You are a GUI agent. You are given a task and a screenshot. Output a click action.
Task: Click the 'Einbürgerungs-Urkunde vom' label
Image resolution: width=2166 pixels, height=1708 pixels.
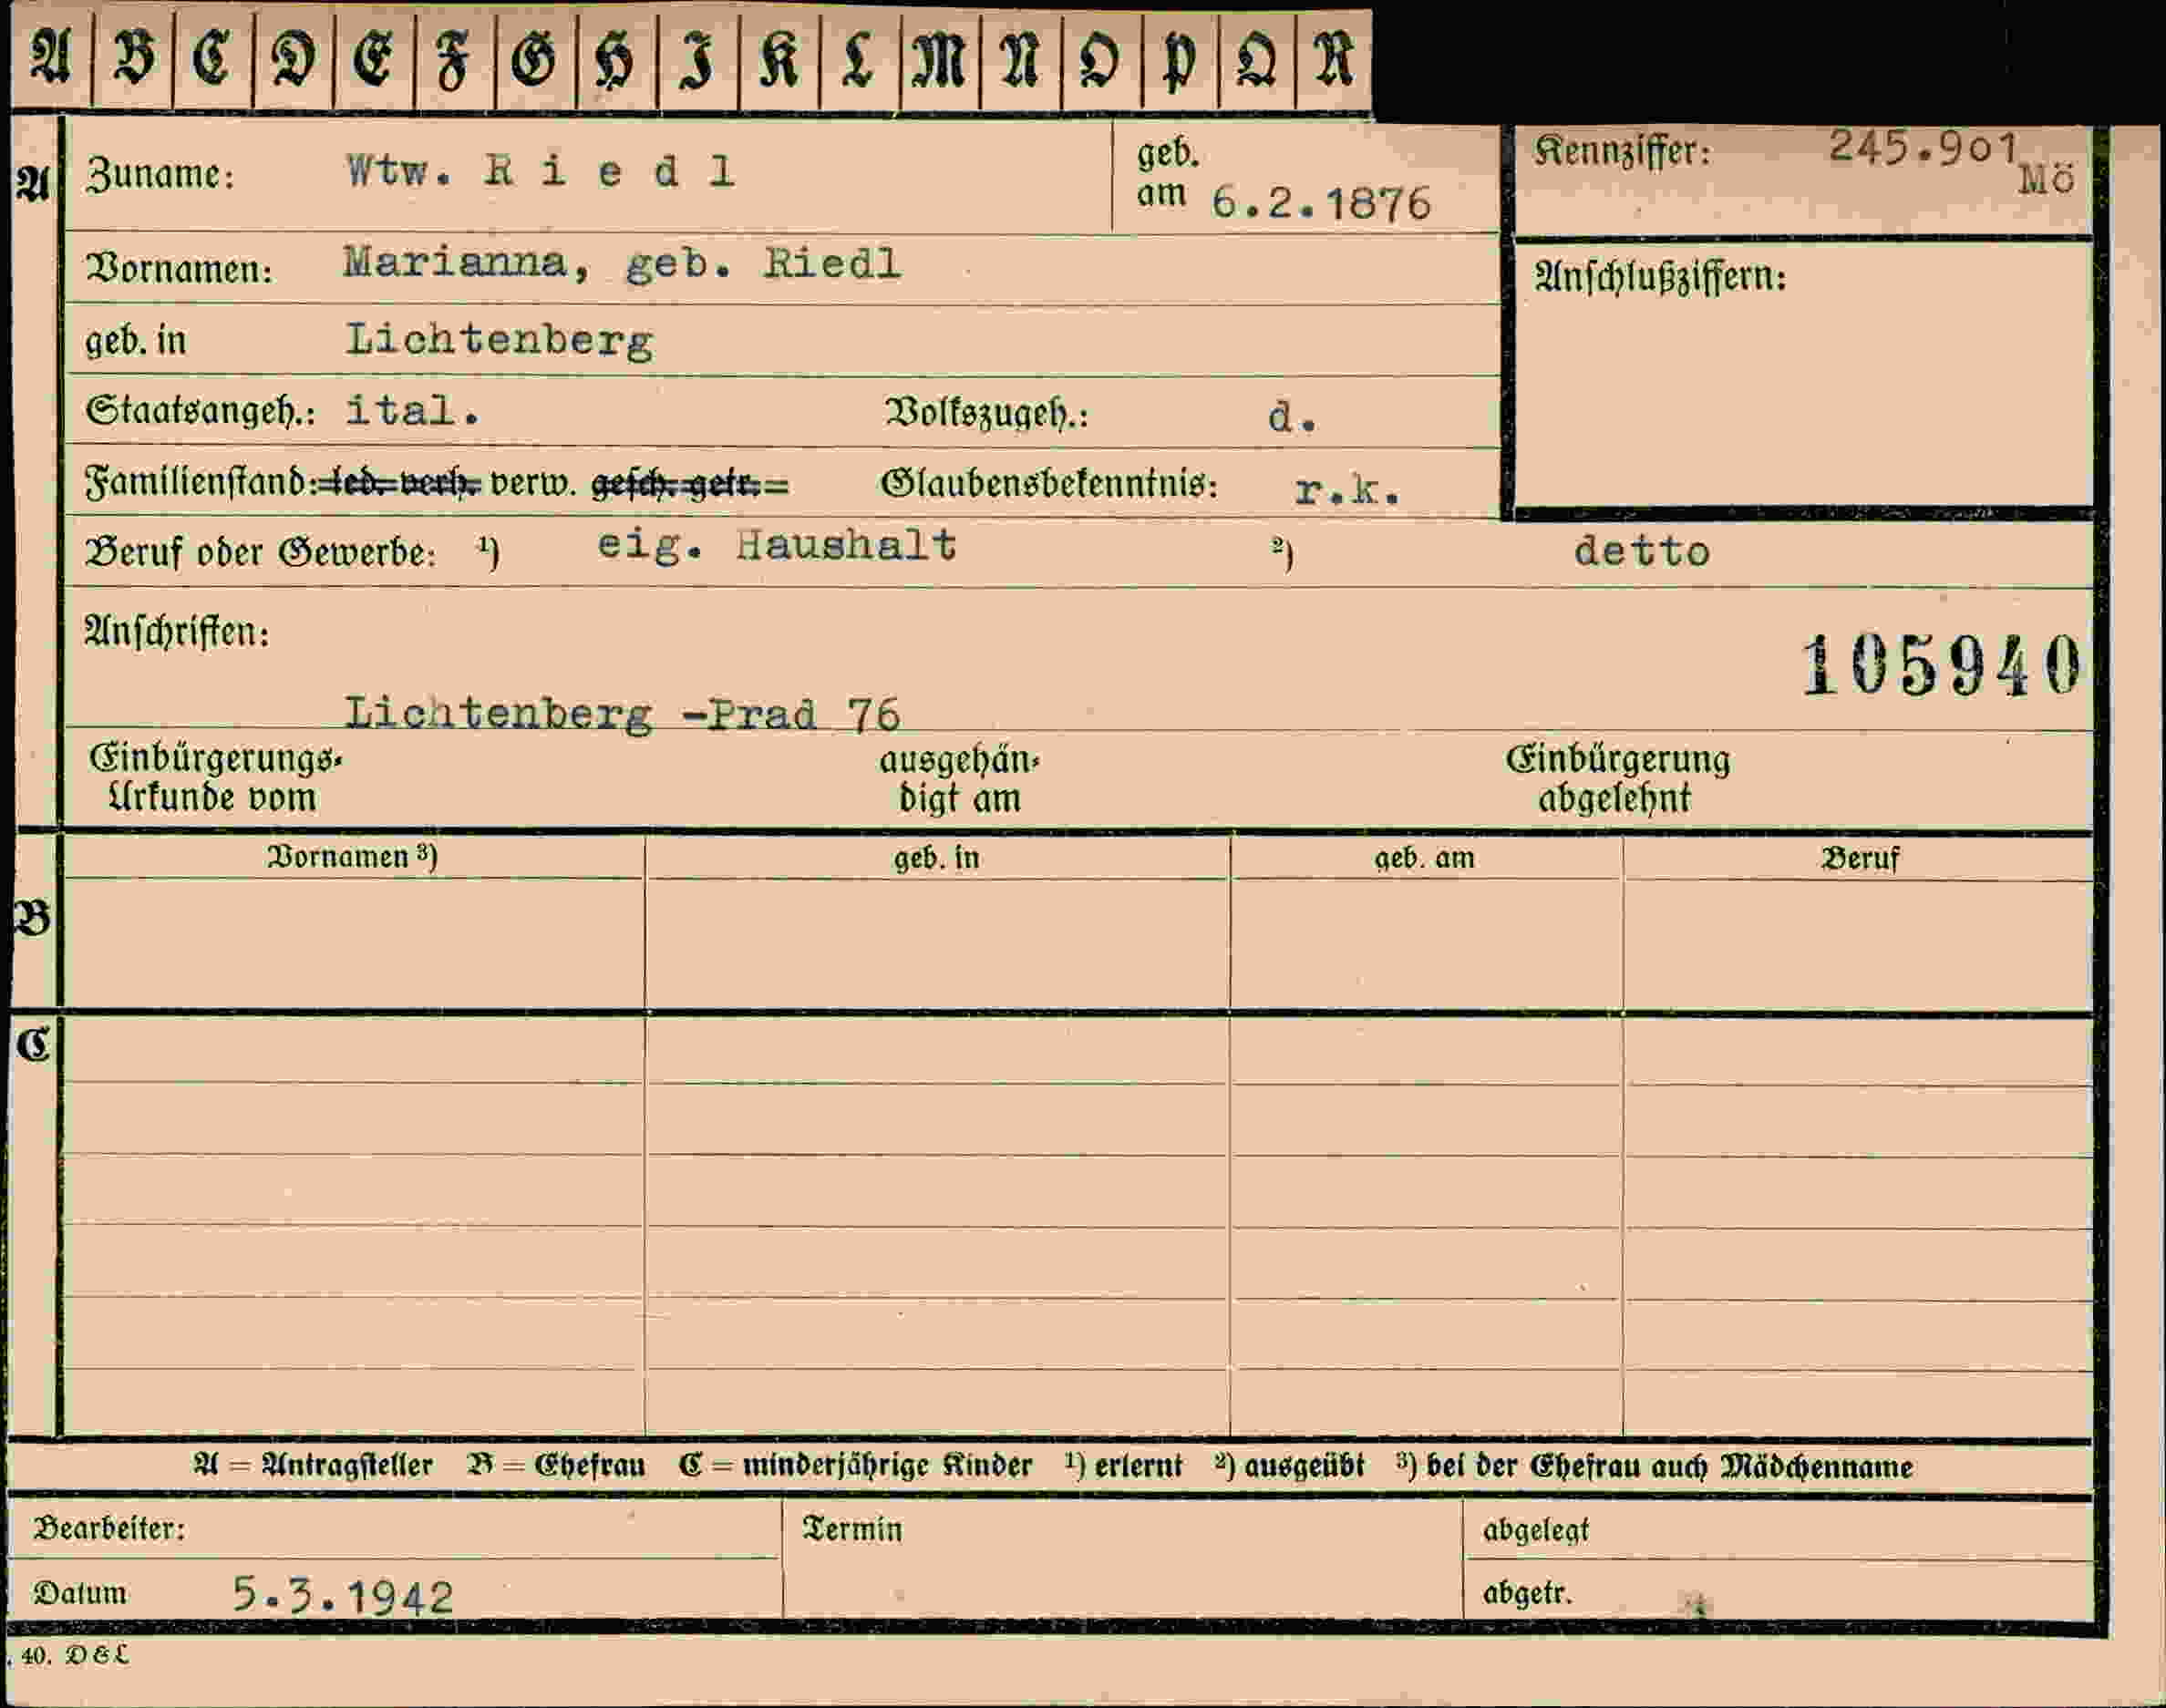215,778
